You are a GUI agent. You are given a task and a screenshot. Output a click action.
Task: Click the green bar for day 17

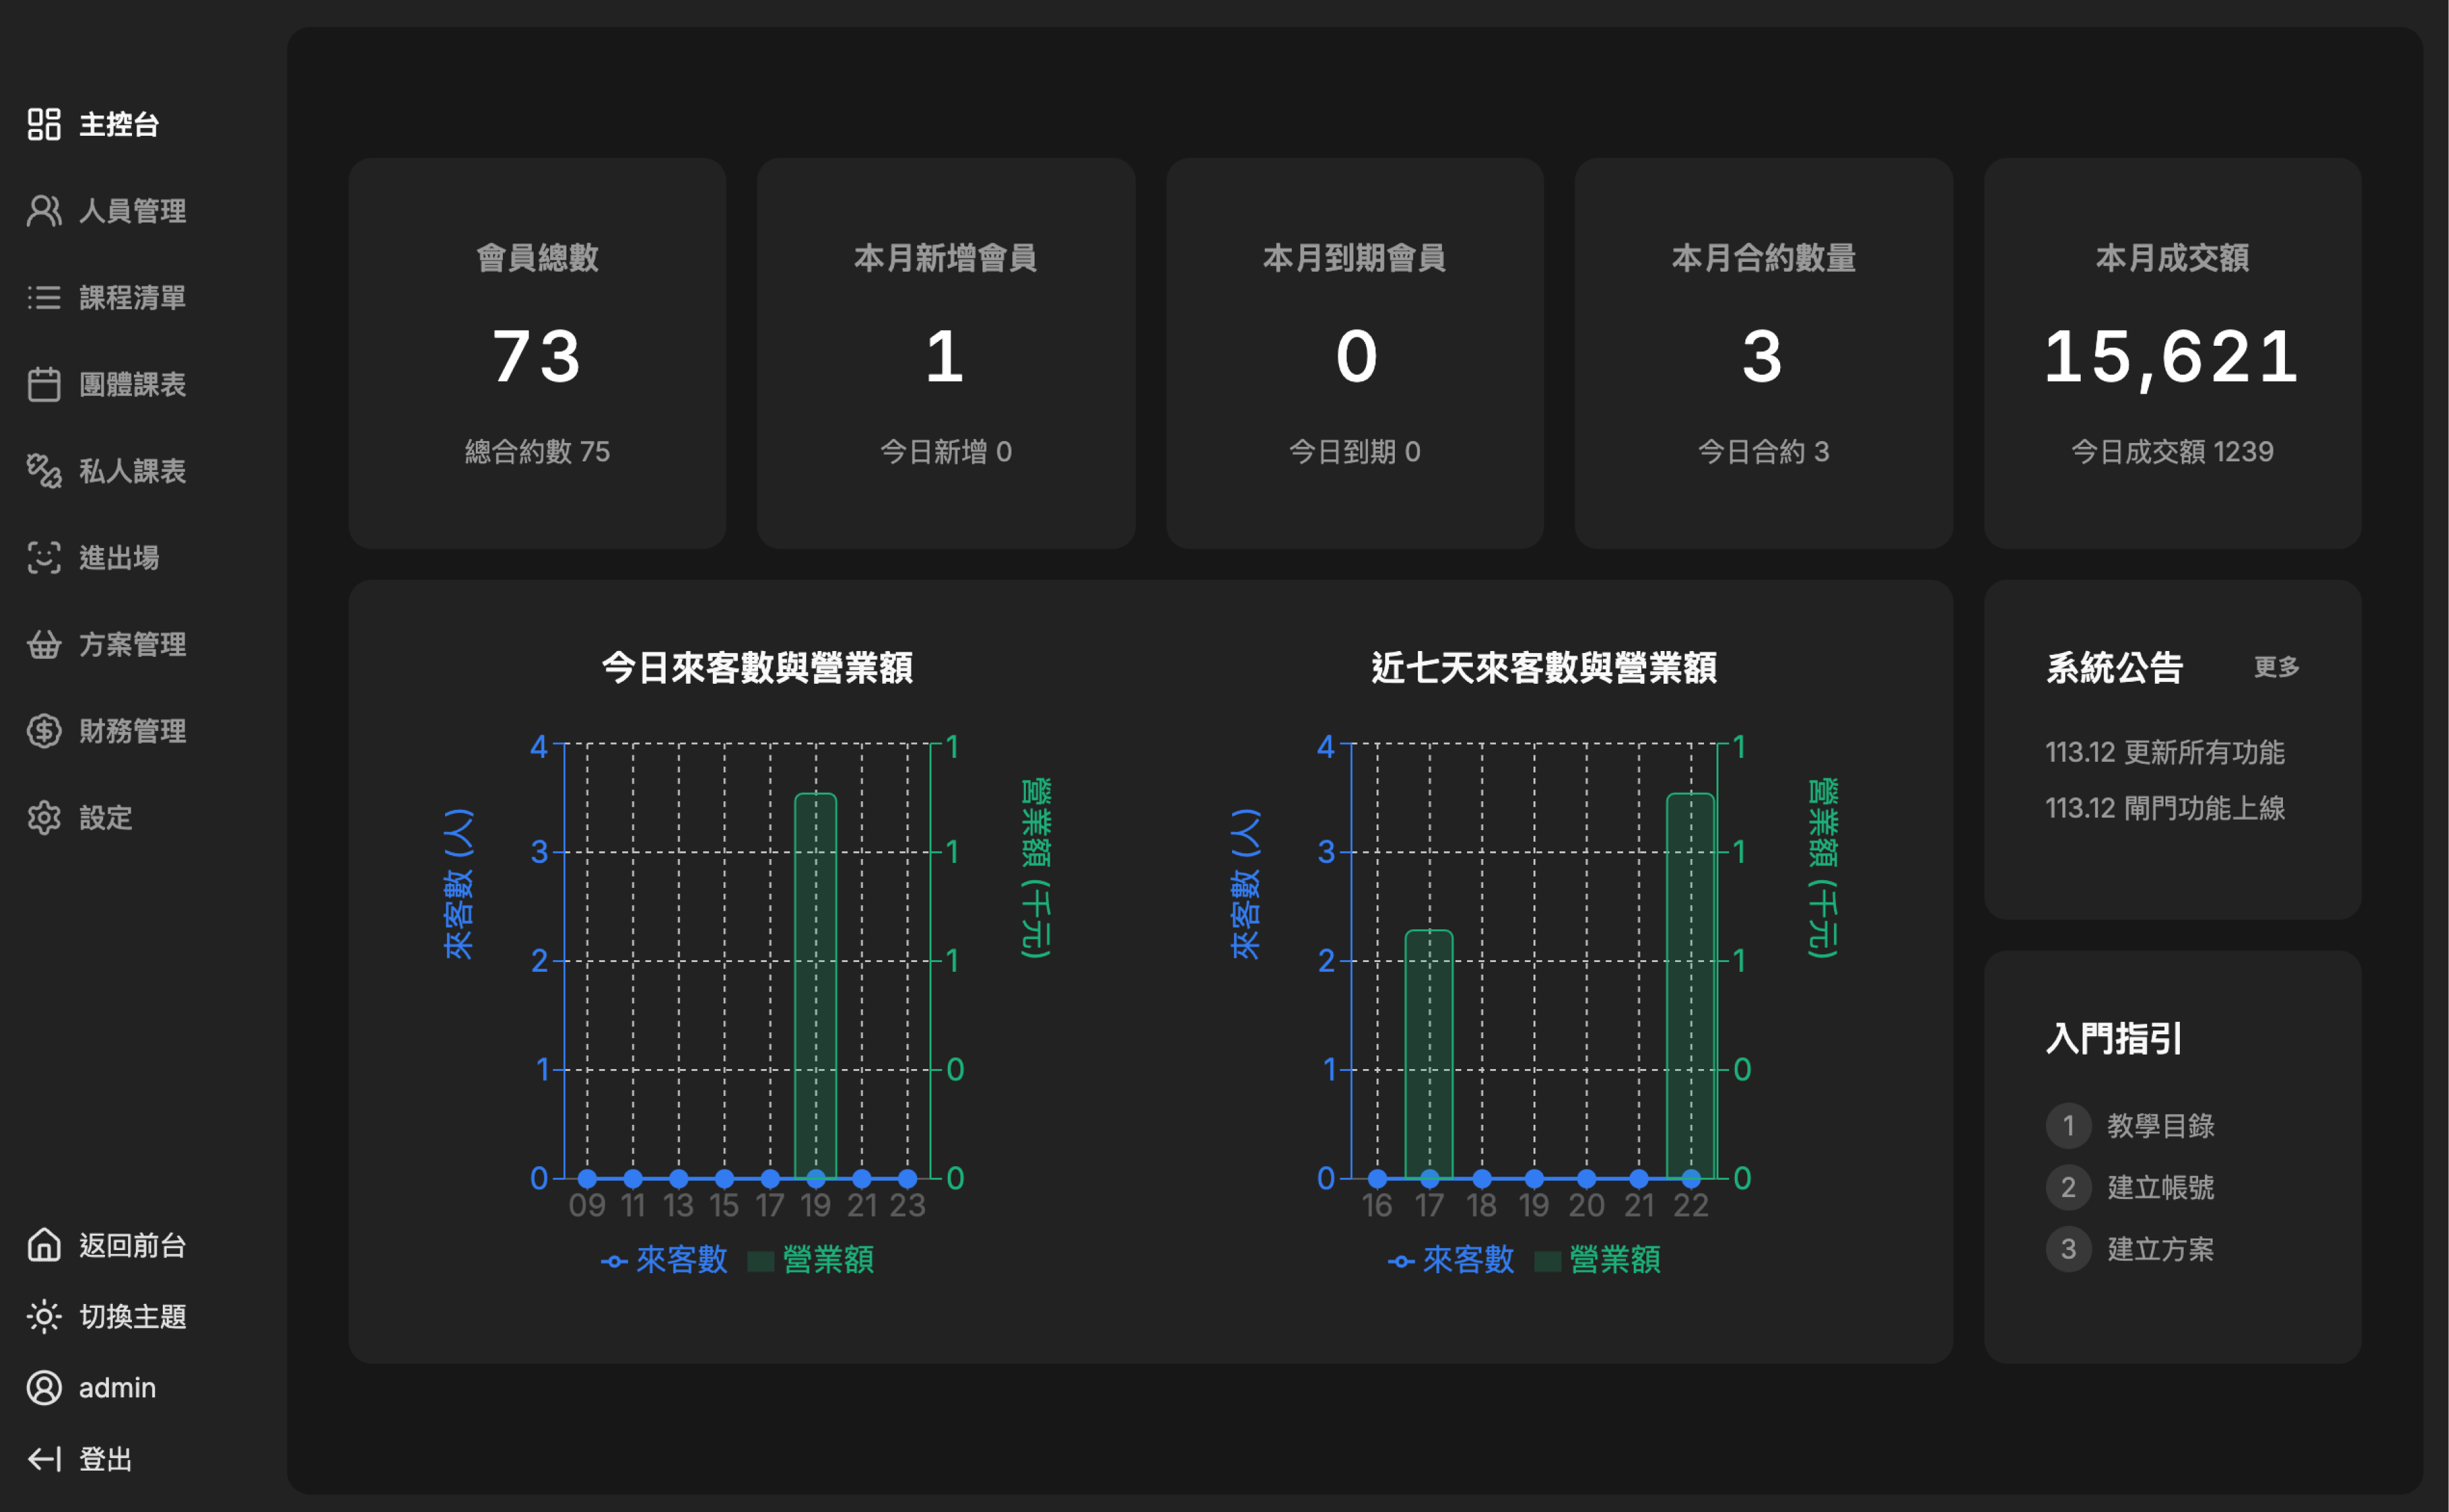click(1429, 1054)
